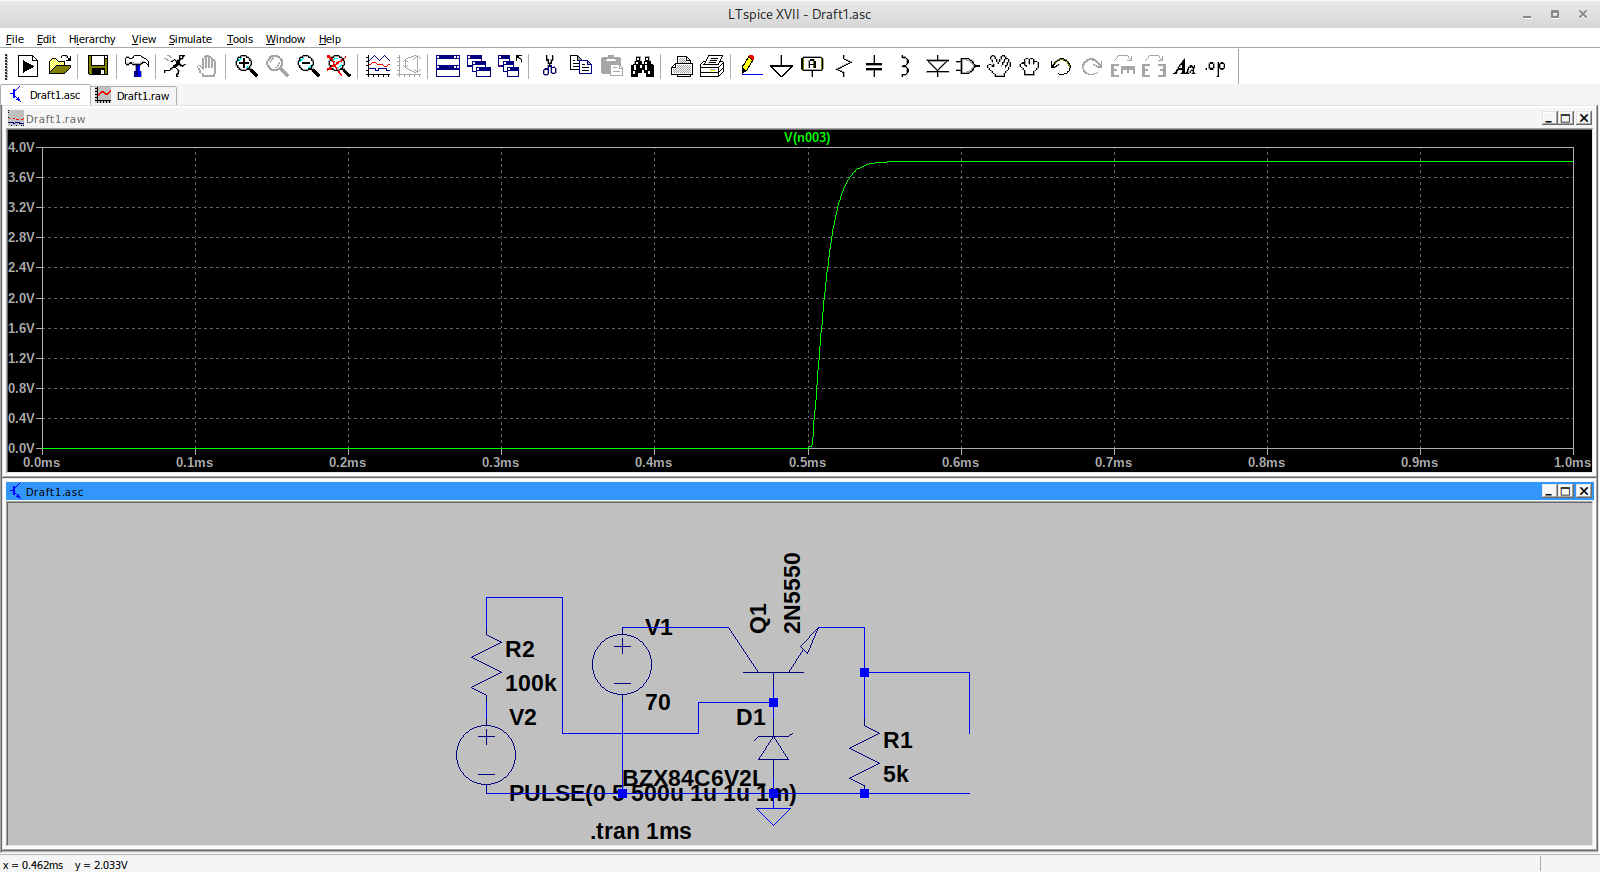Place a Ground symbol
1600x872 pixels.
click(x=782, y=66)
